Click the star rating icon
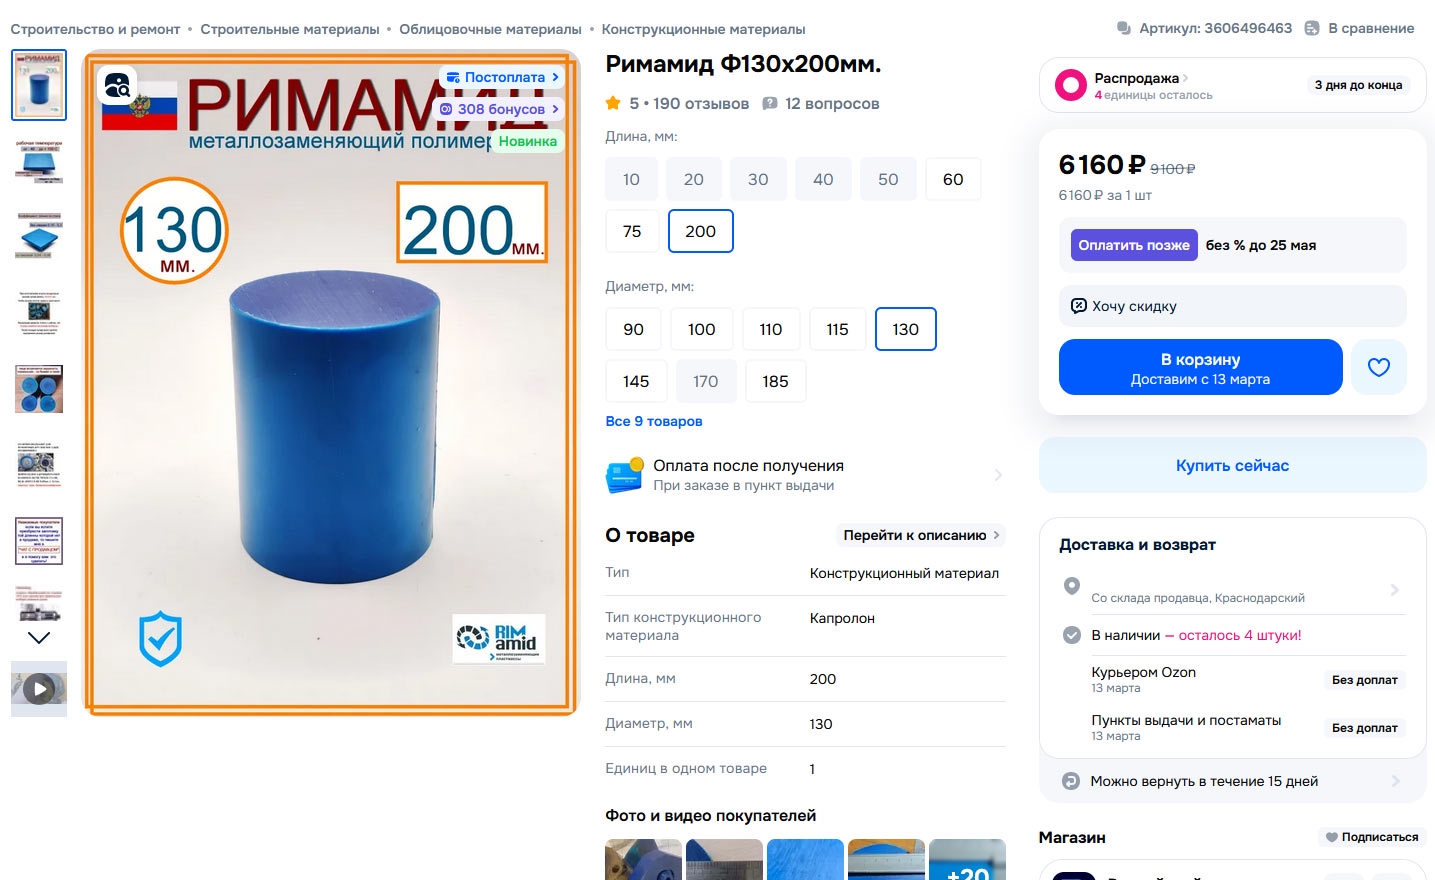Image resolution: width=1435 pixels, height=880 pixels. (613, 103)
